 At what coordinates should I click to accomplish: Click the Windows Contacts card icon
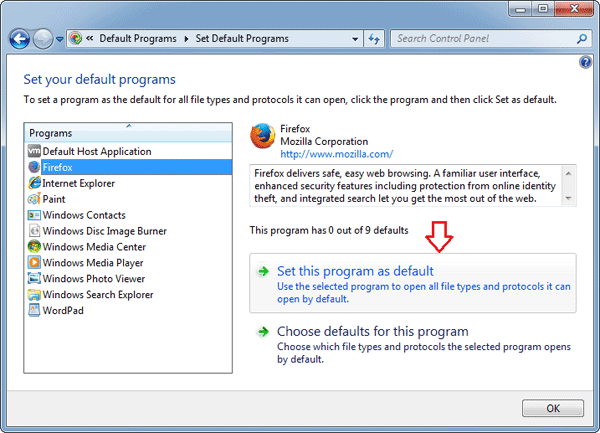pos(34,215)
